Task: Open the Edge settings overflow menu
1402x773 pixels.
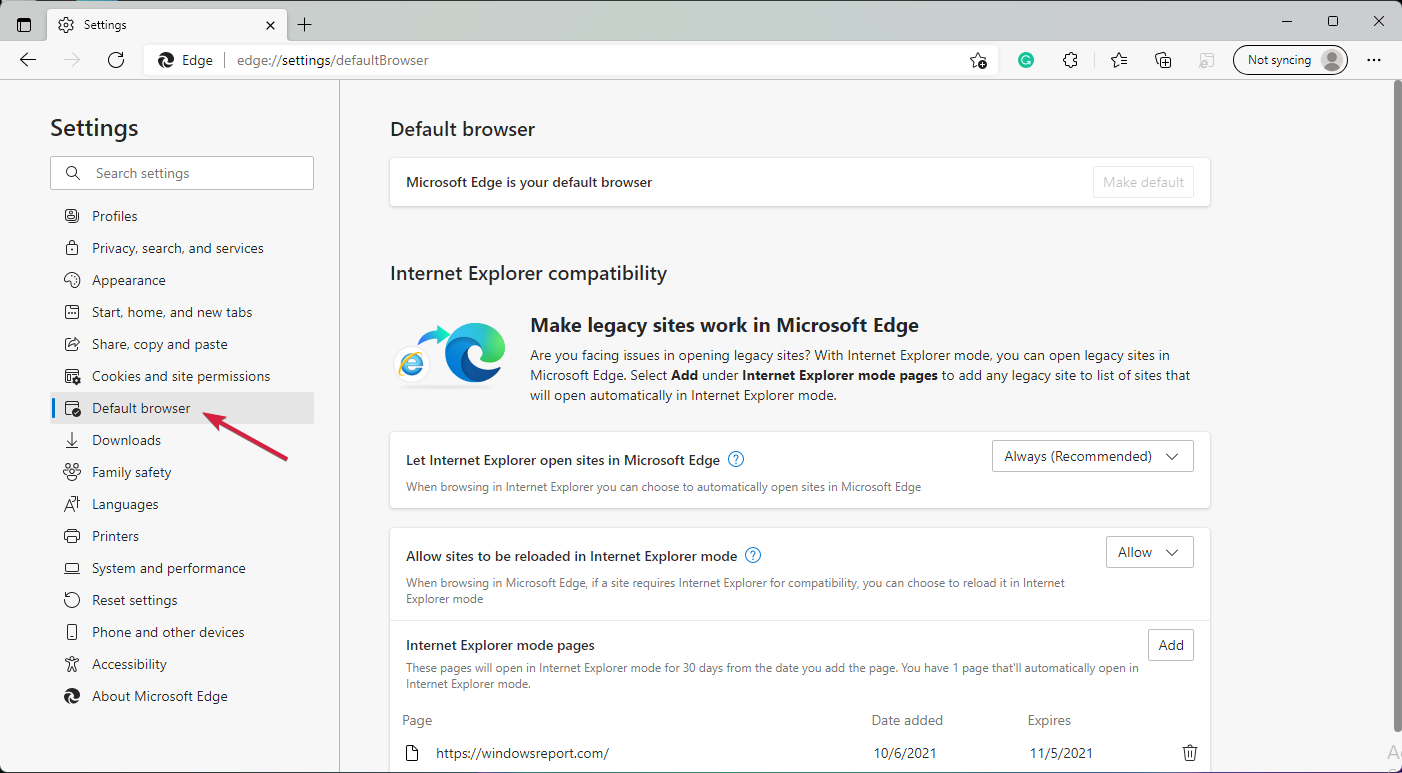Action: [1374, 60]
